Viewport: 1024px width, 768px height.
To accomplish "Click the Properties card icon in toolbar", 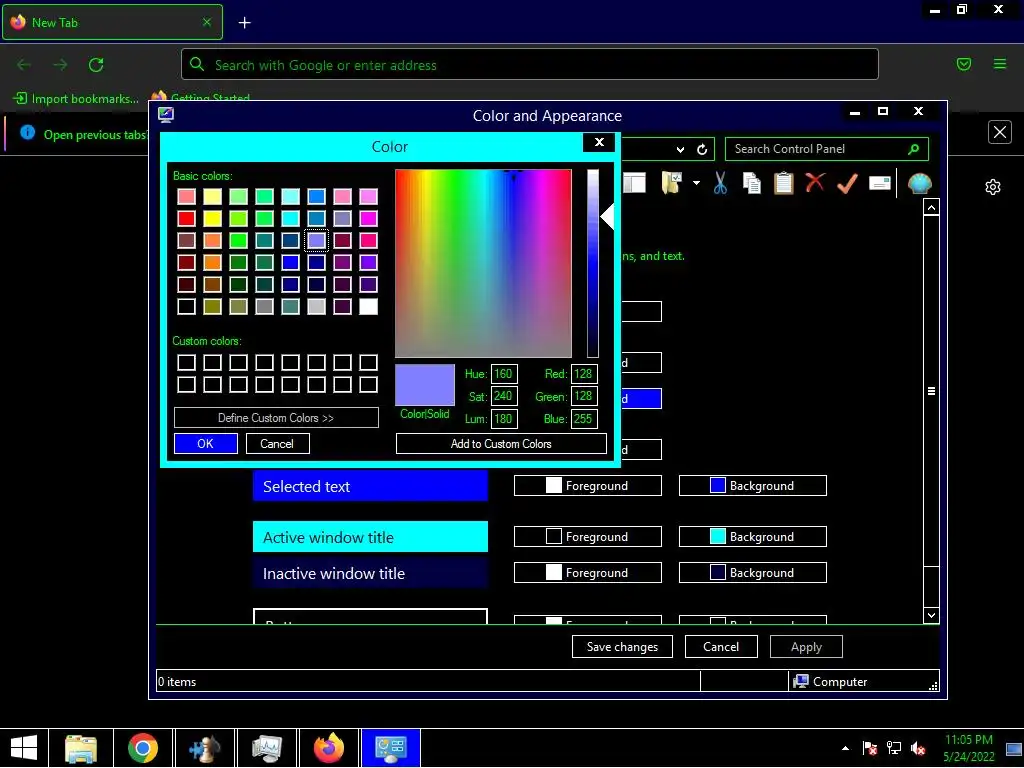I will 880,184.
